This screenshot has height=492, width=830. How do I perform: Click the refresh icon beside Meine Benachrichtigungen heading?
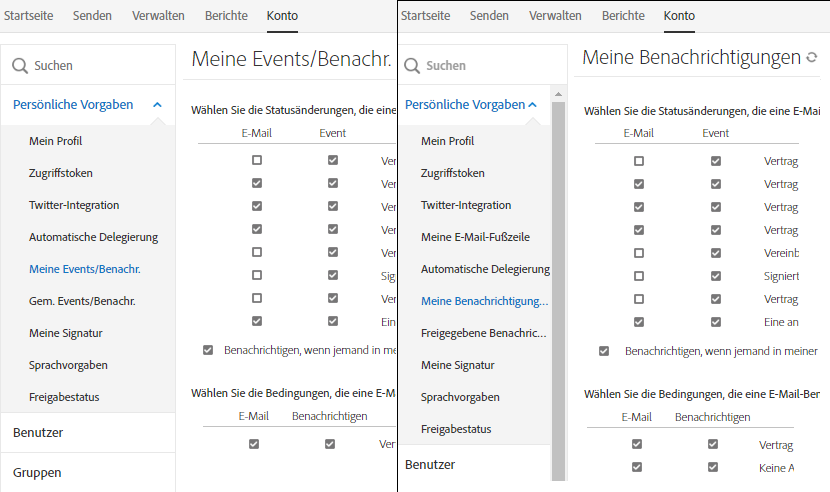pyautogui.click(x=812, y=59)
